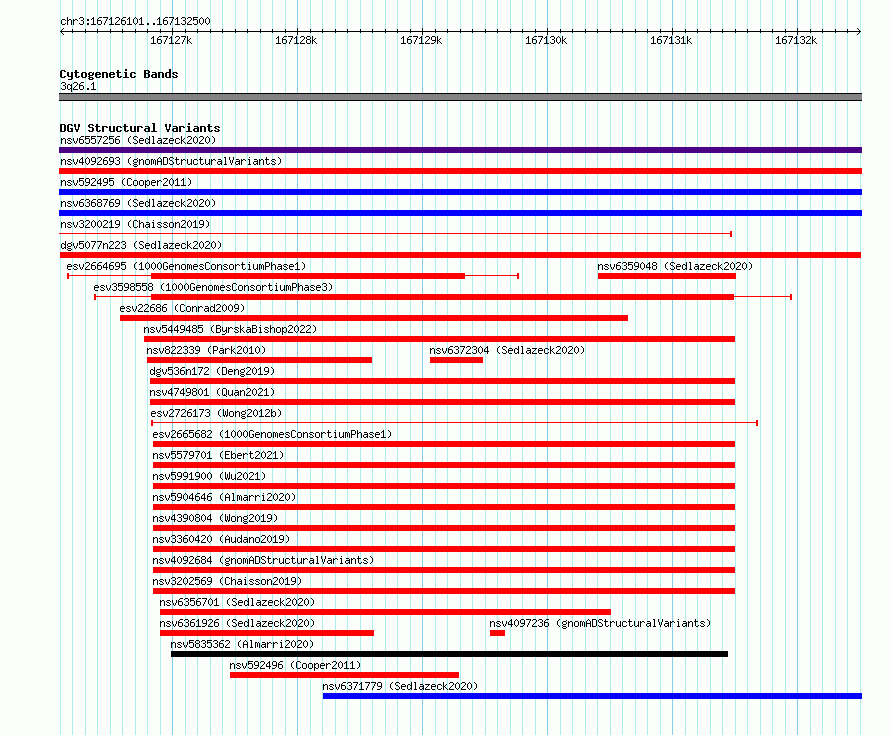Select dgv536n172 (Deng2019) label

coord(212,371)
